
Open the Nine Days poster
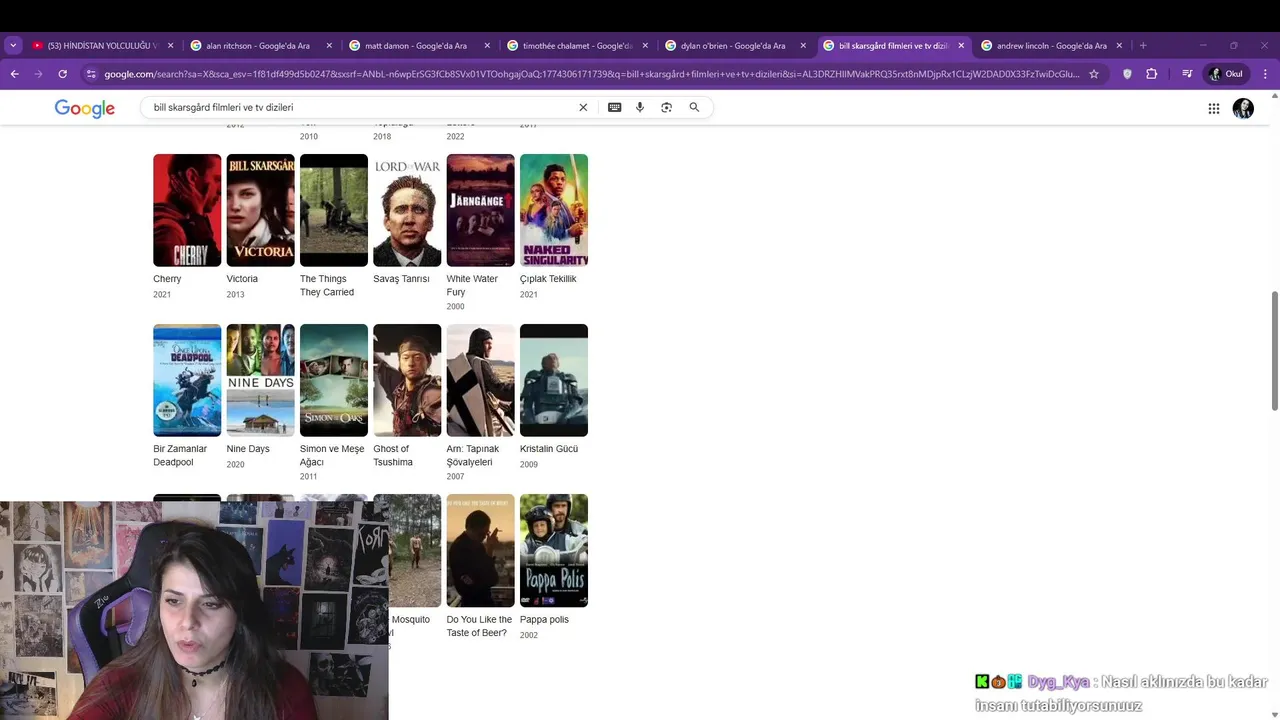(x=260, y=380)
